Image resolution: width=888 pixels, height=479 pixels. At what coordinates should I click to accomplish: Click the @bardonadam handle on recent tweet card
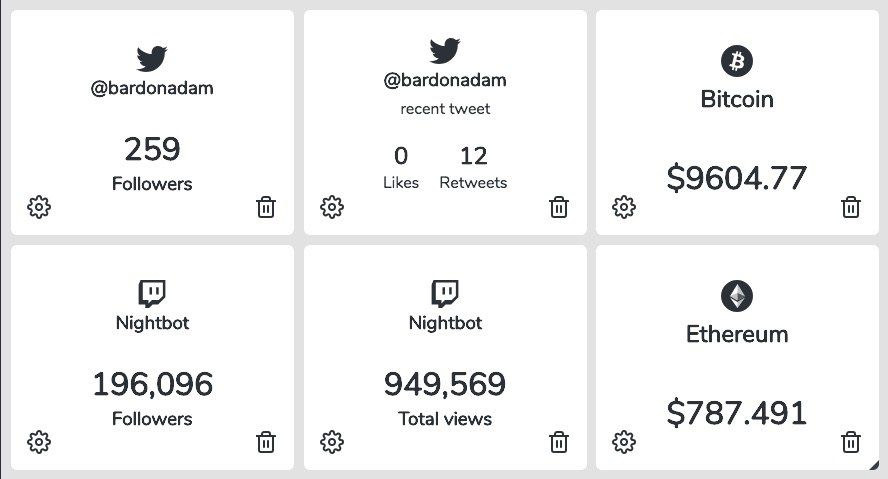445,80
